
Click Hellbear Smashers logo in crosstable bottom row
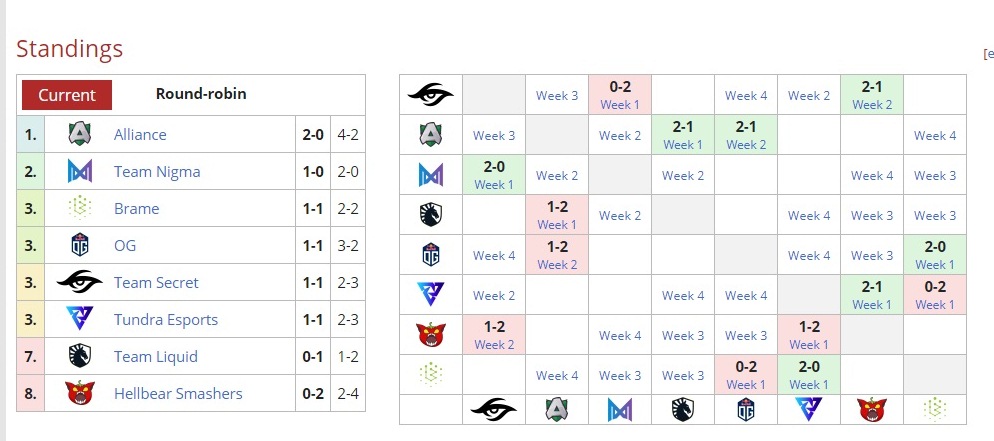(x=871, y=408)
